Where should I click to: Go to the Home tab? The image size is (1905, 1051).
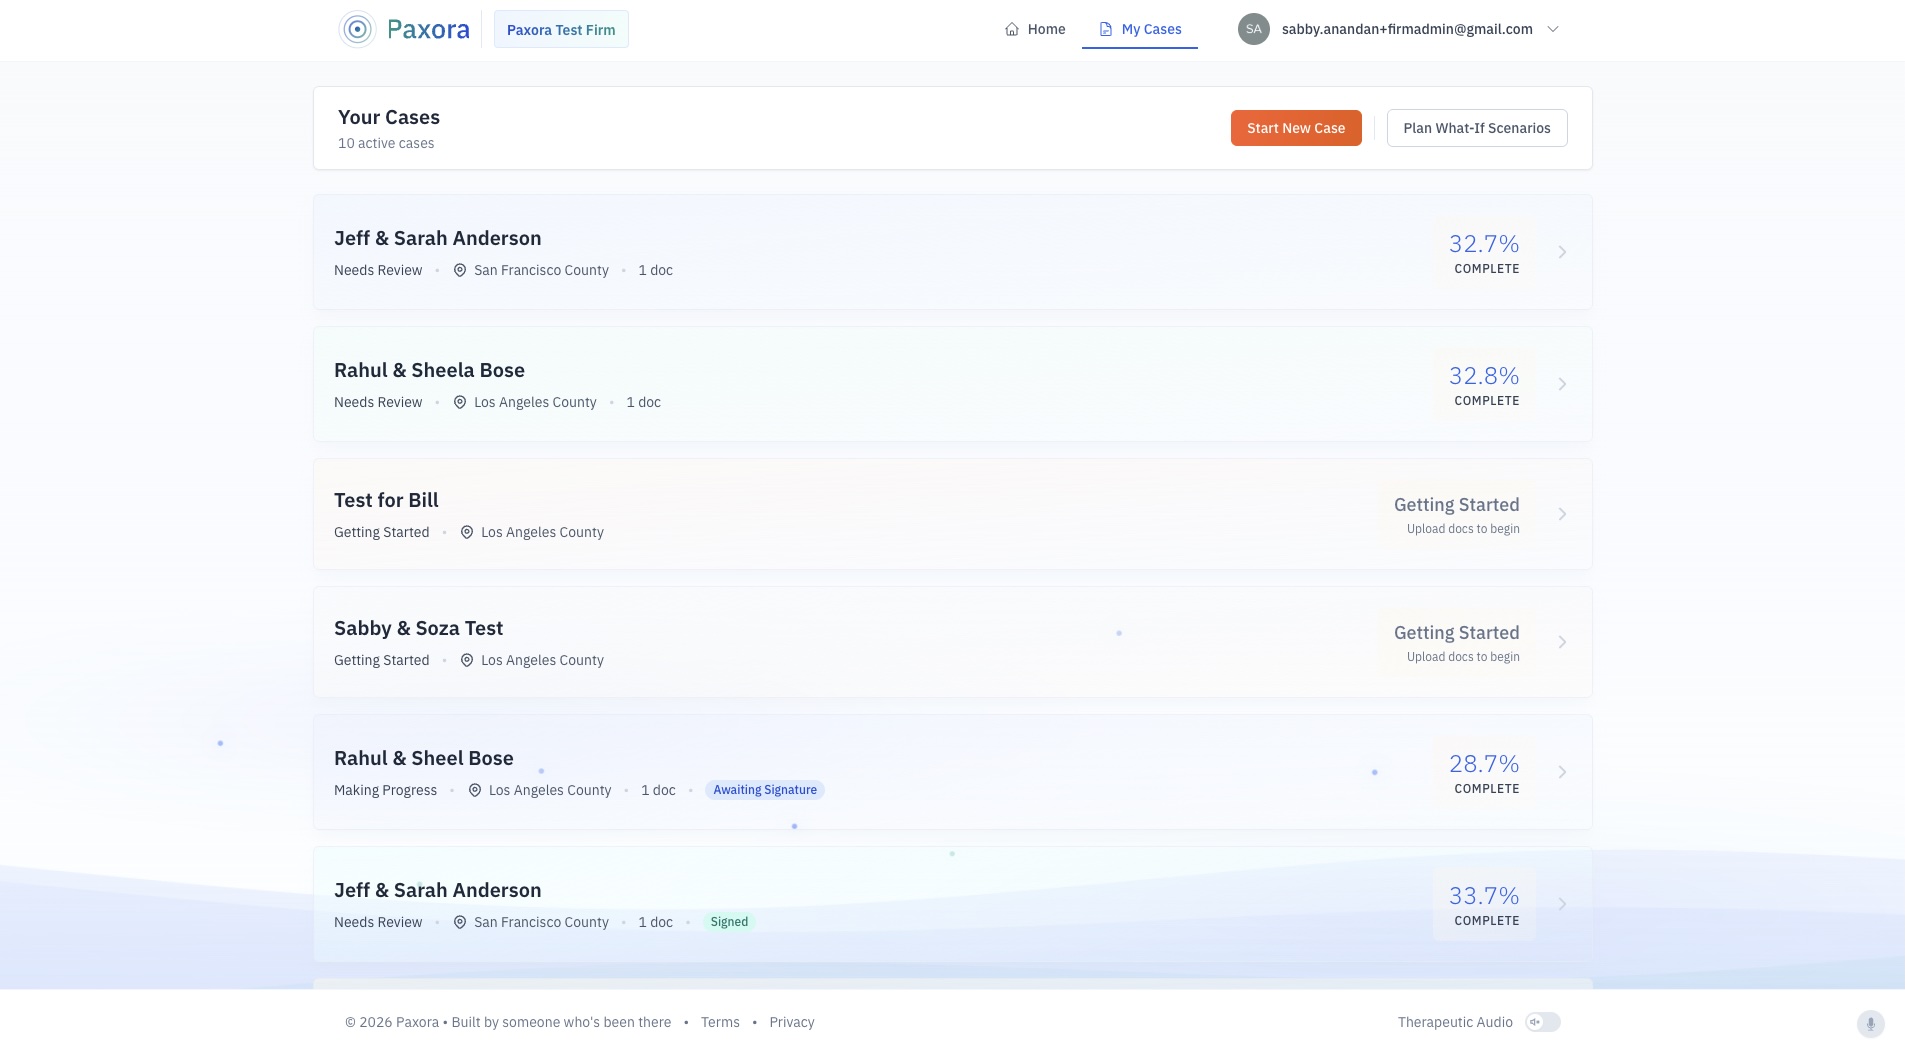pyautogui.click(x=1035, y=29)
